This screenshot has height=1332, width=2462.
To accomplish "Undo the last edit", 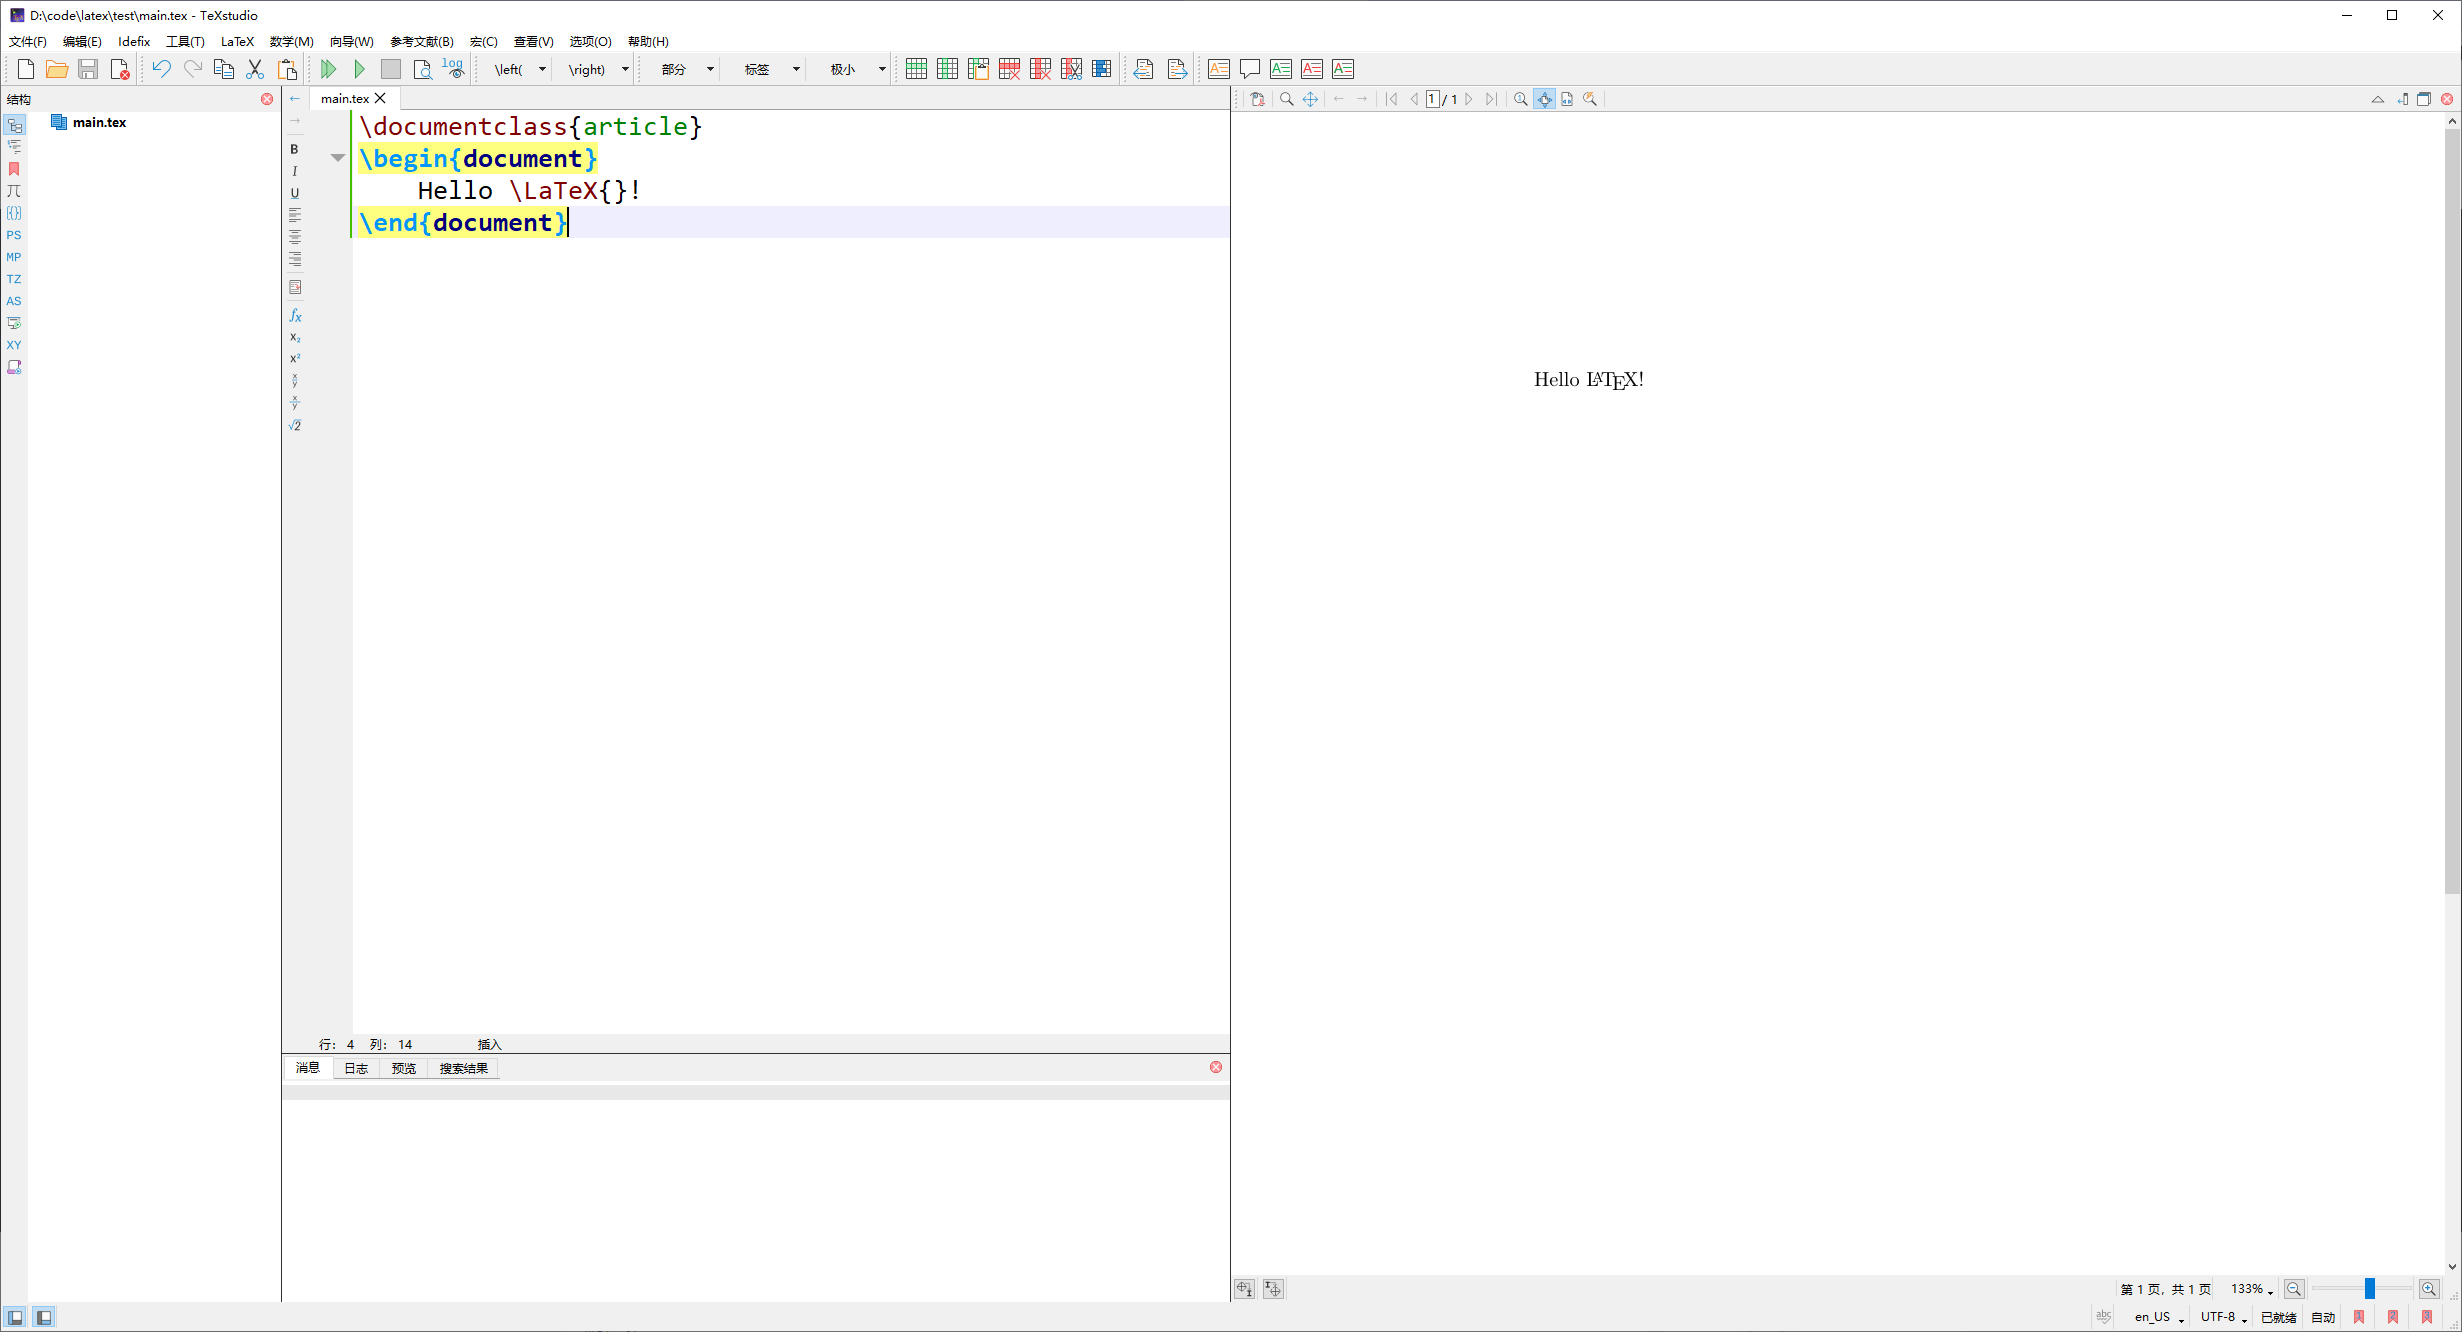I will pos(161,69).
